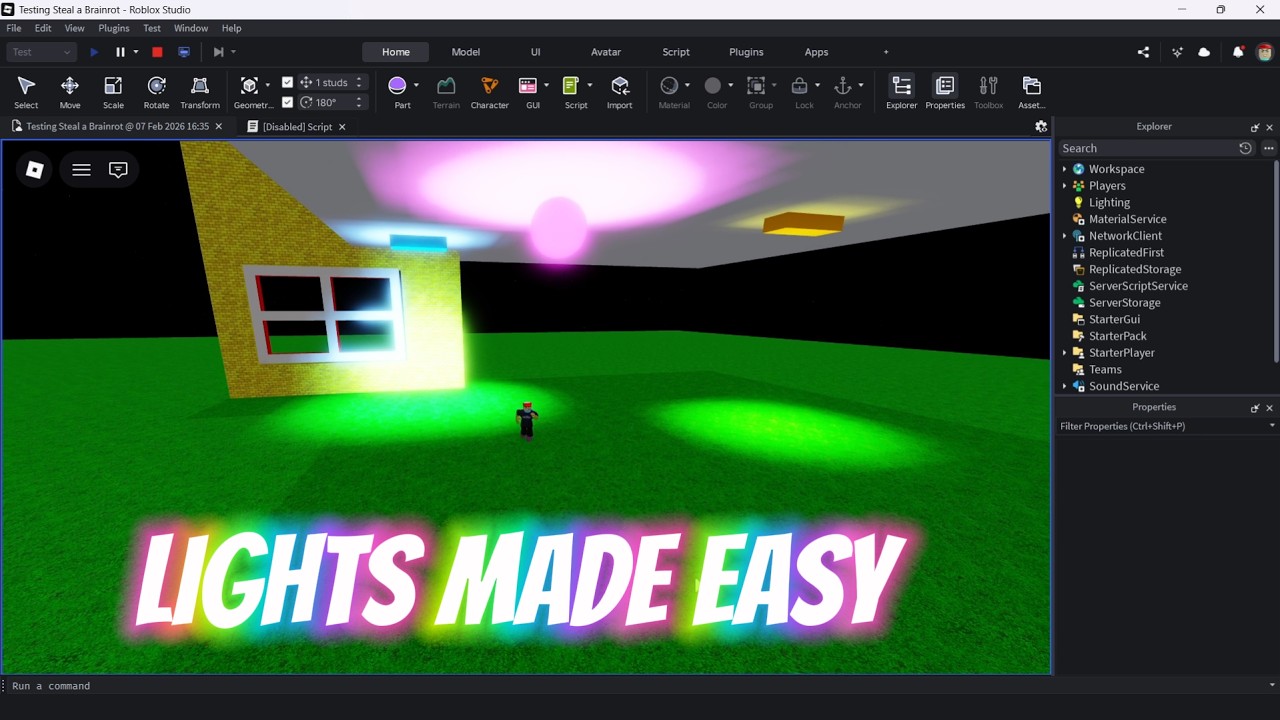This screenshot has width=1280, height=720.
Task: Expand the StarterPlayer tree node
Action: click(x=1064, y=353)
